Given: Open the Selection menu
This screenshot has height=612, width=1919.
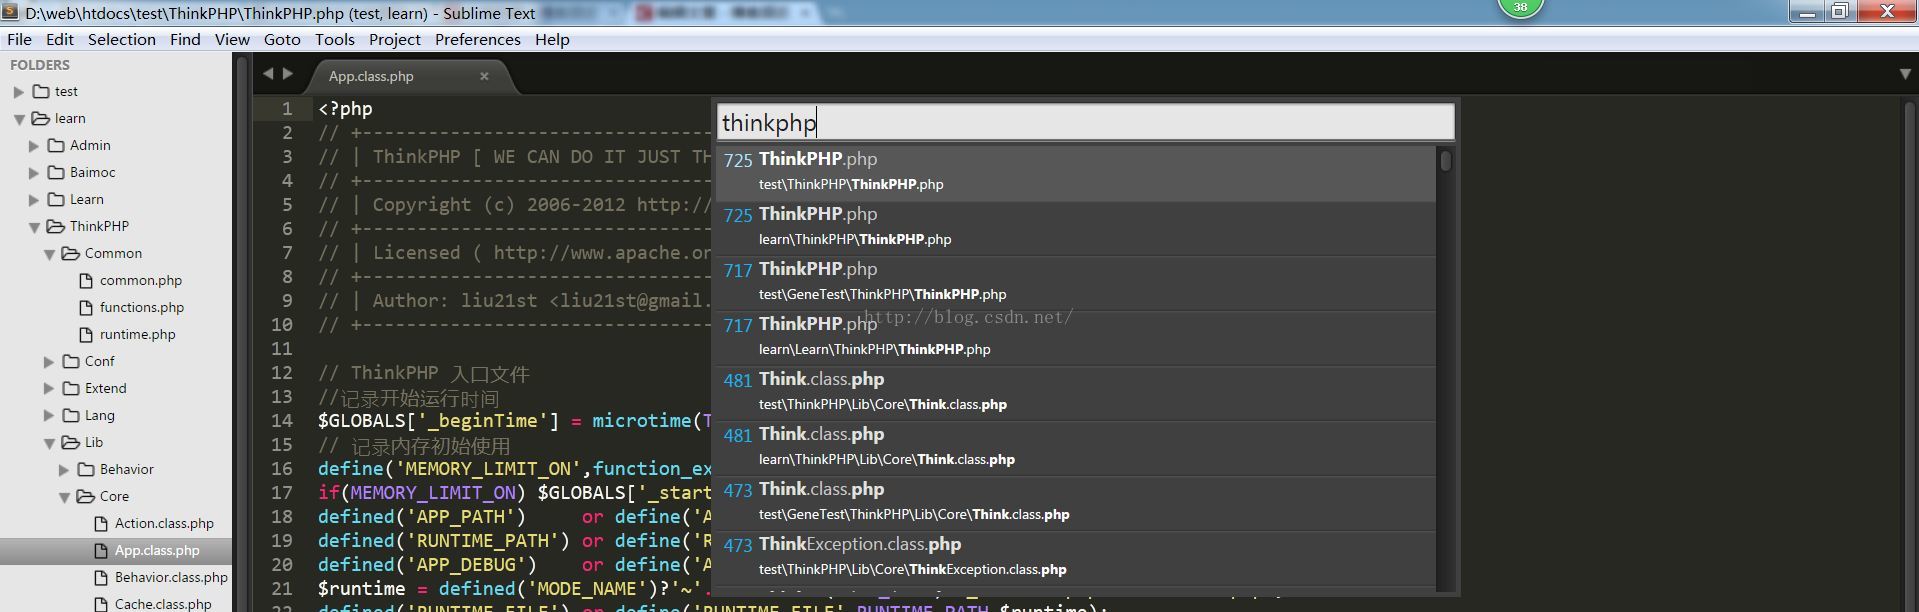Looking at the screenshot, I should 122,39.
